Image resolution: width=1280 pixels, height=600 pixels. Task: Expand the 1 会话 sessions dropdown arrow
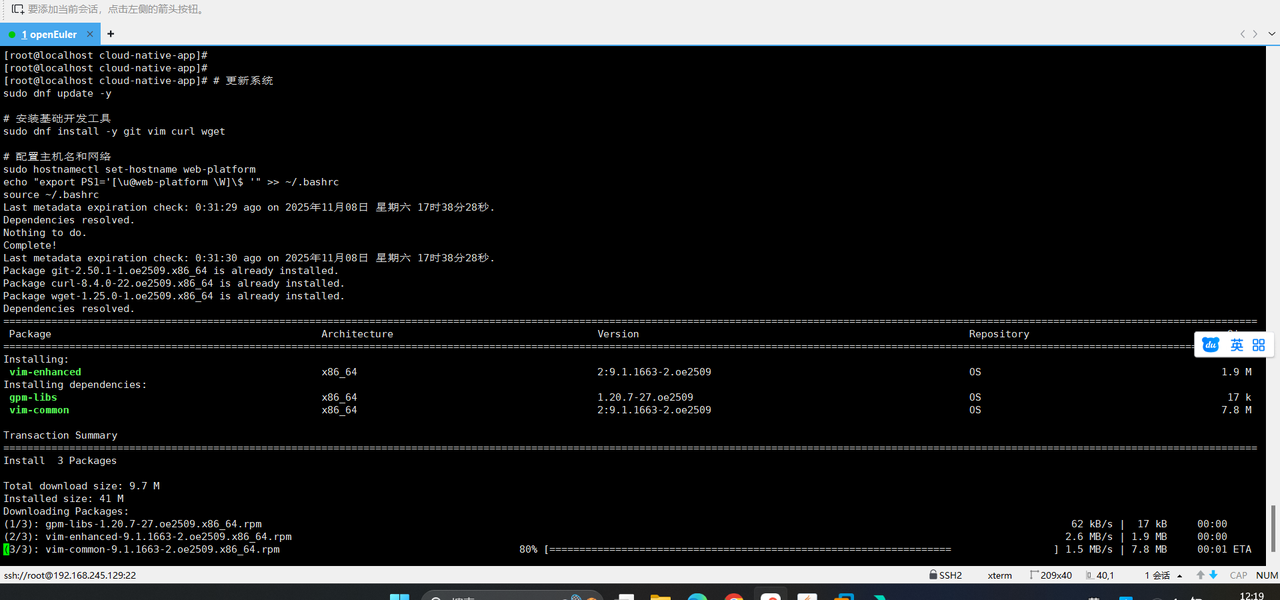pyautogui.click(x=1181, y=576)
